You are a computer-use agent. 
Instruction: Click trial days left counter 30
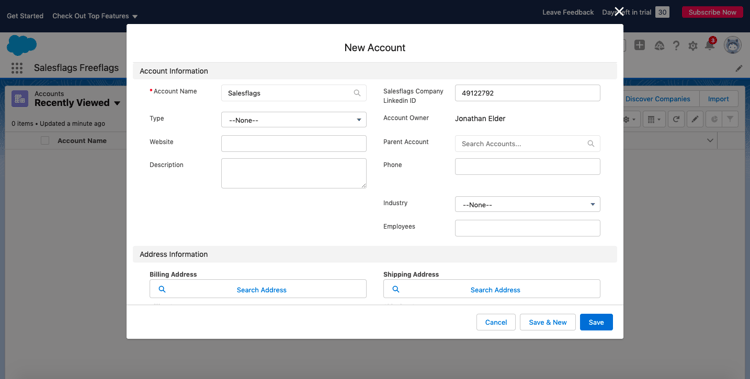click(662, 12)
